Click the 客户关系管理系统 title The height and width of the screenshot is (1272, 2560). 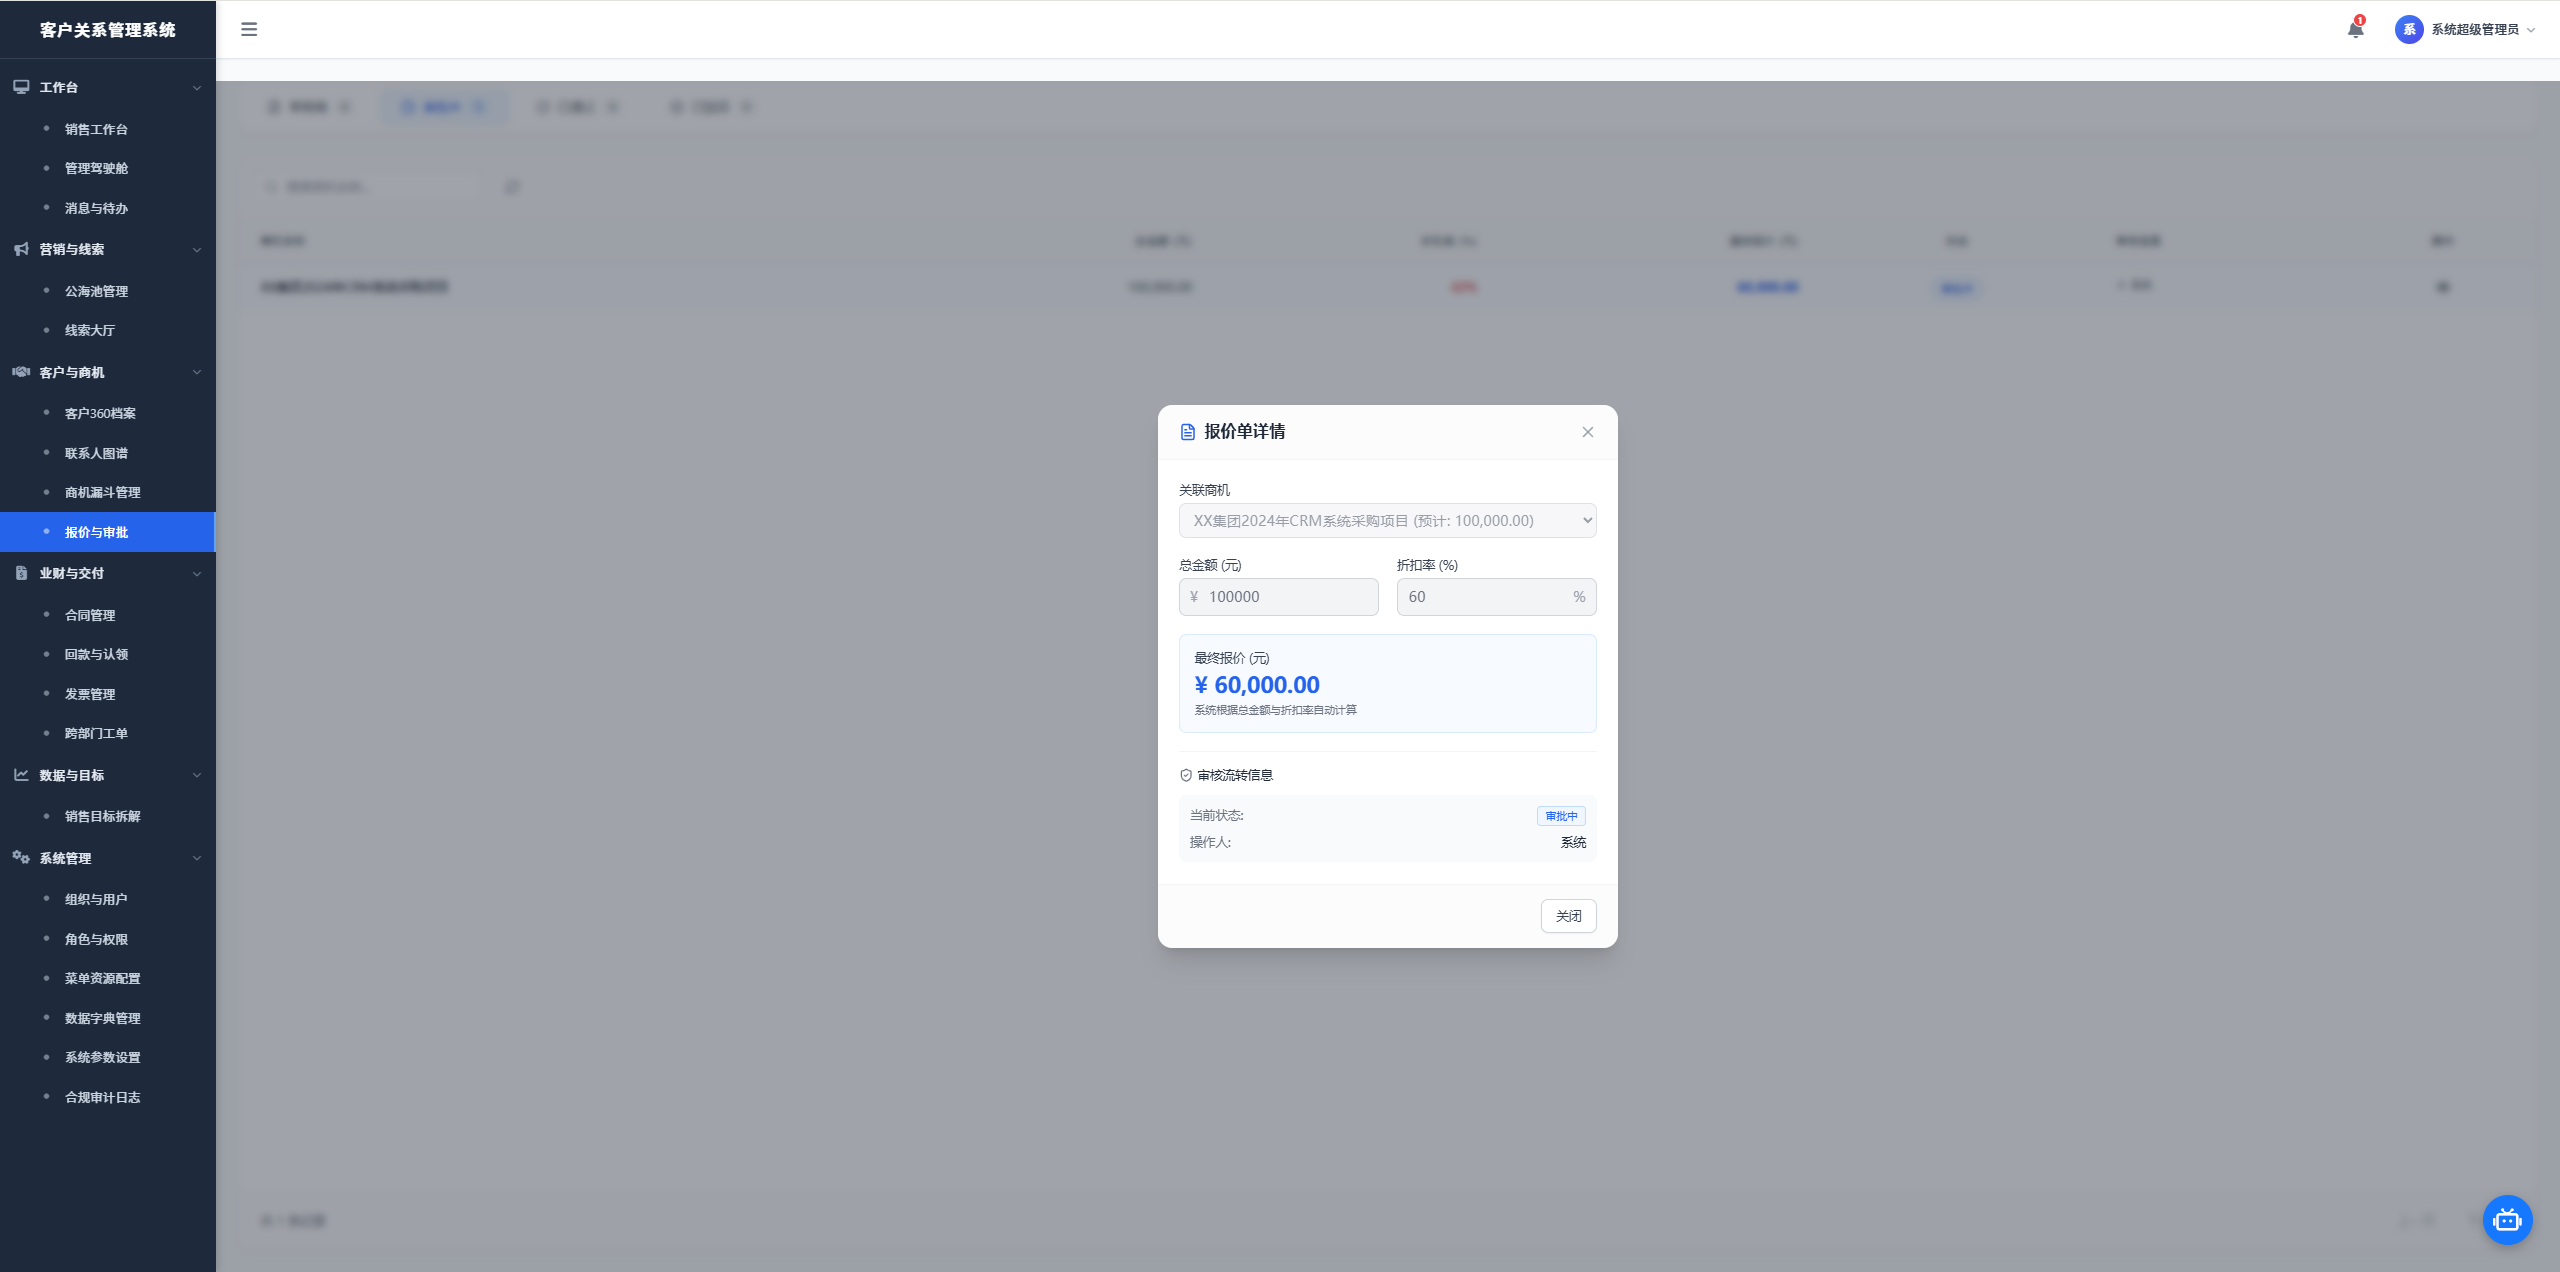pos(108,30)
